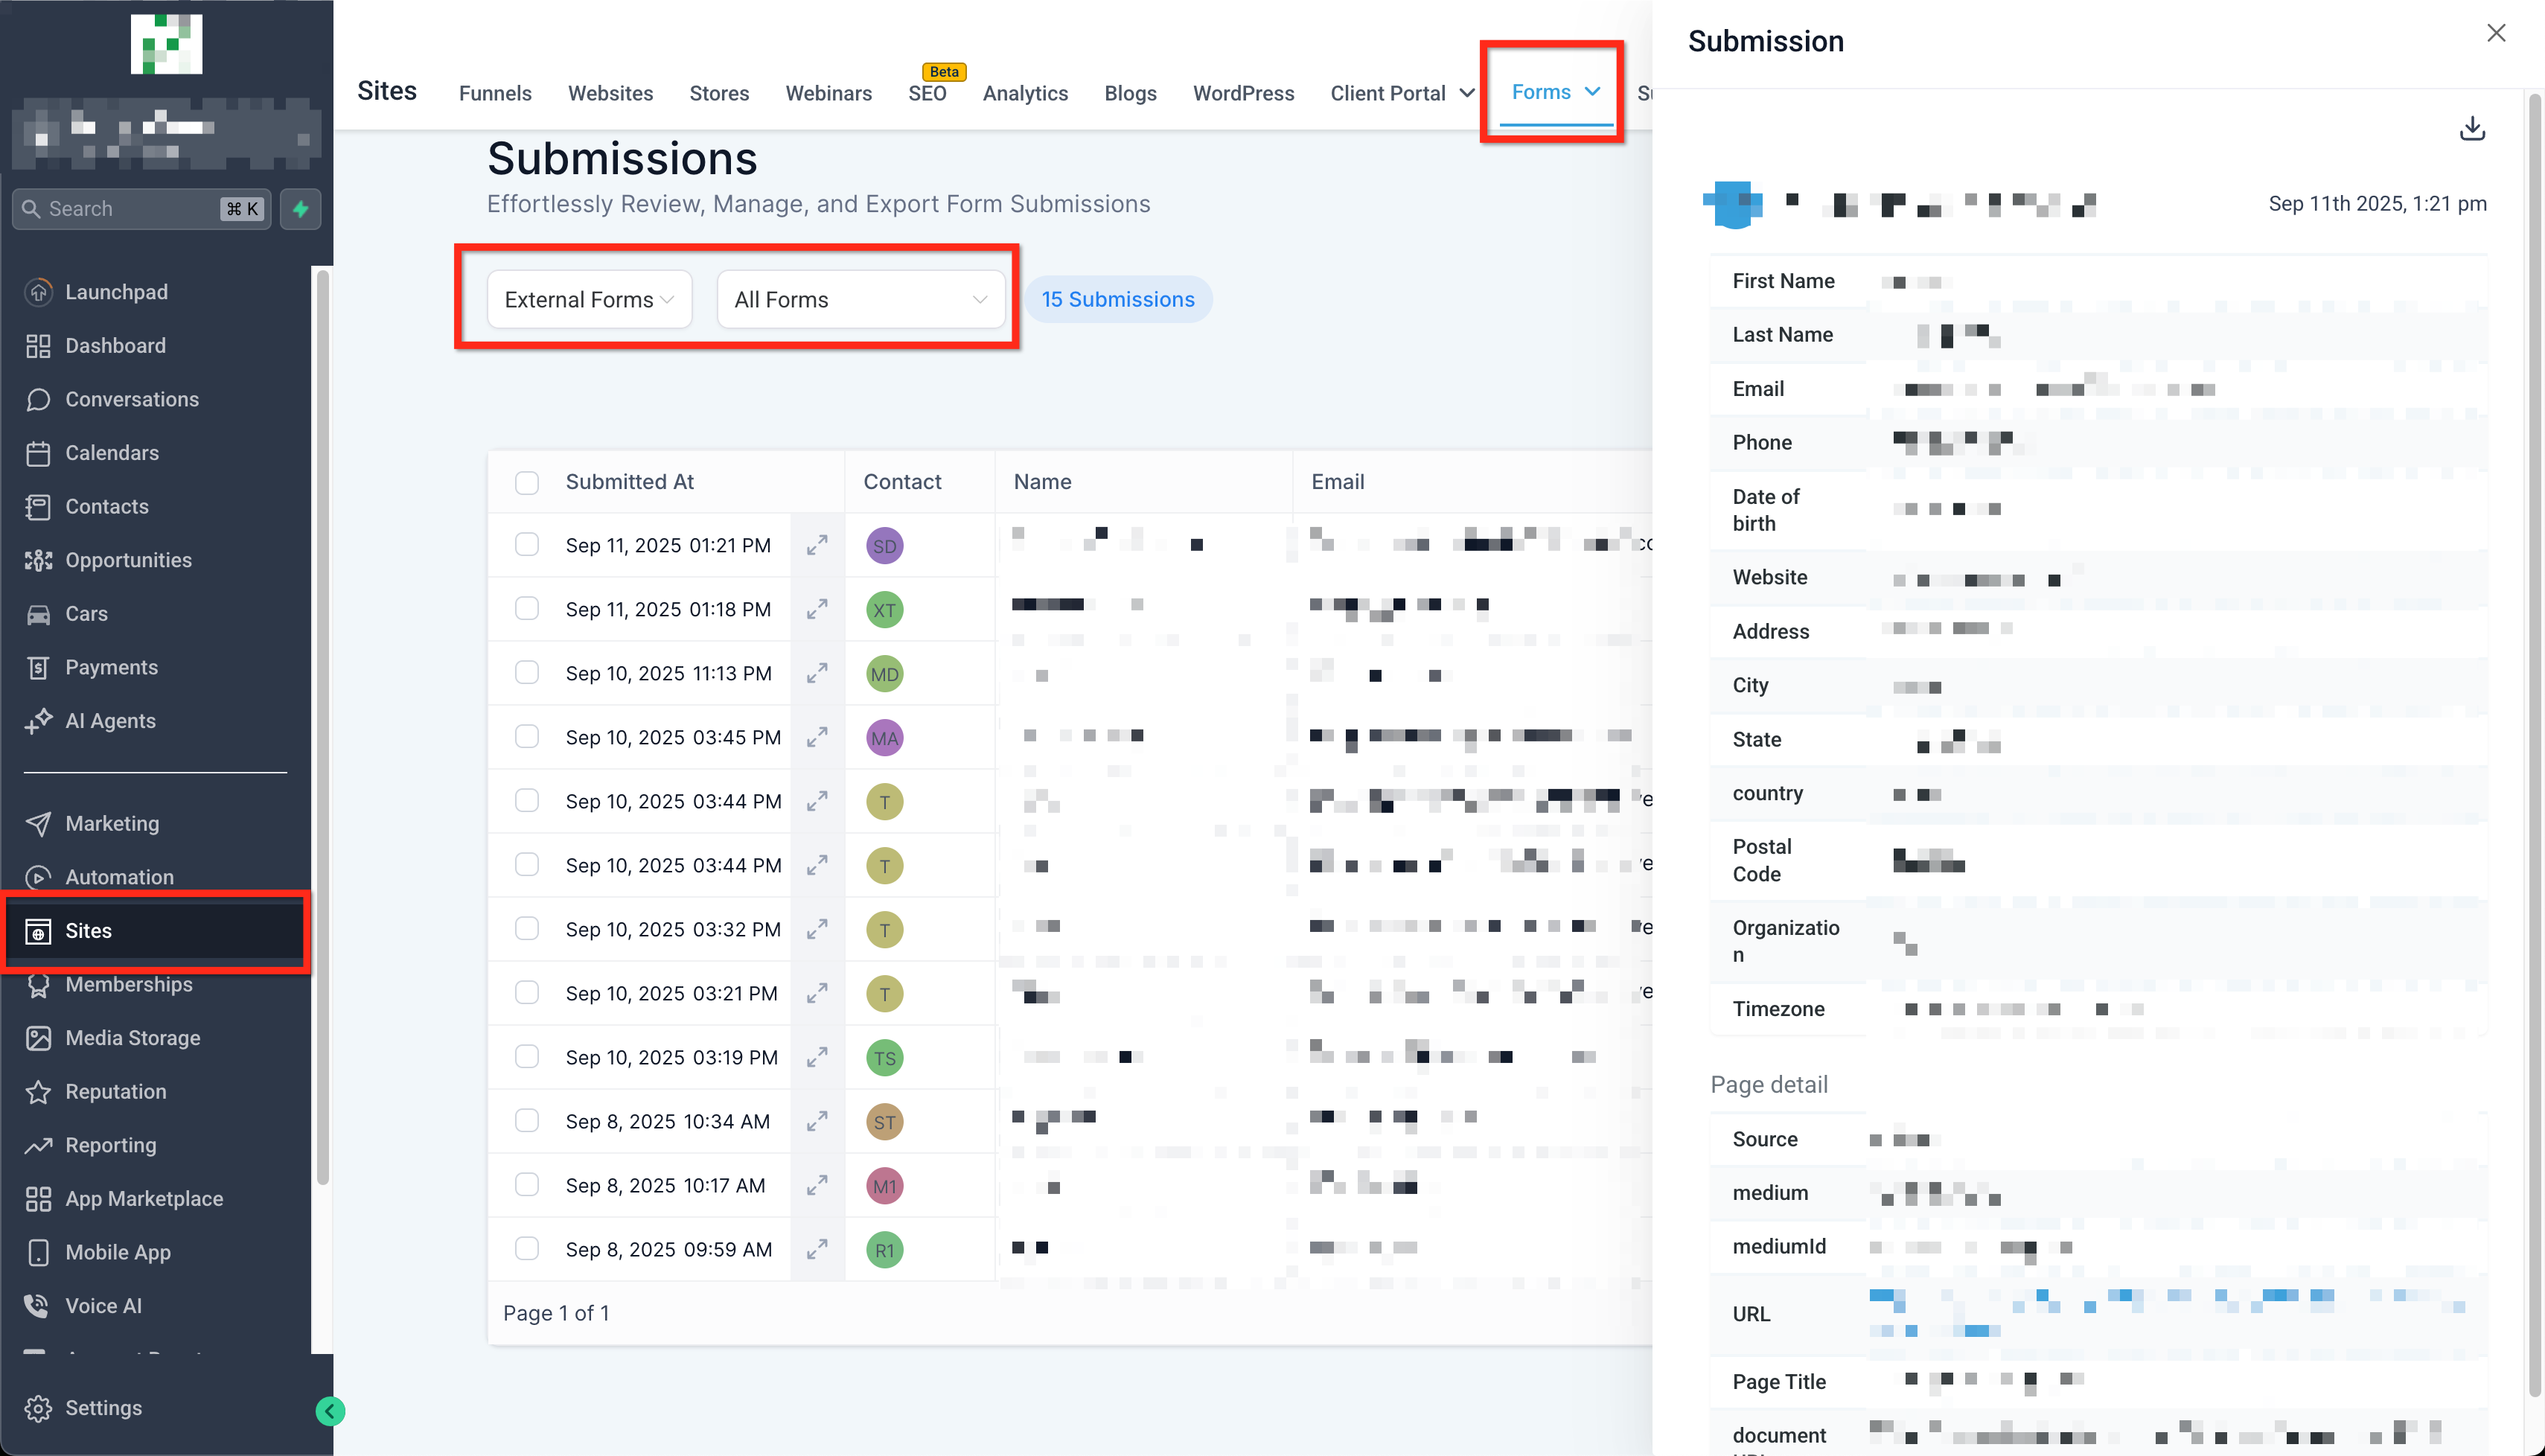Viewport: 2545px width, 1456px height.
Task: Expand the Sep 11 01:21 PM submission row
Action: 817,545
